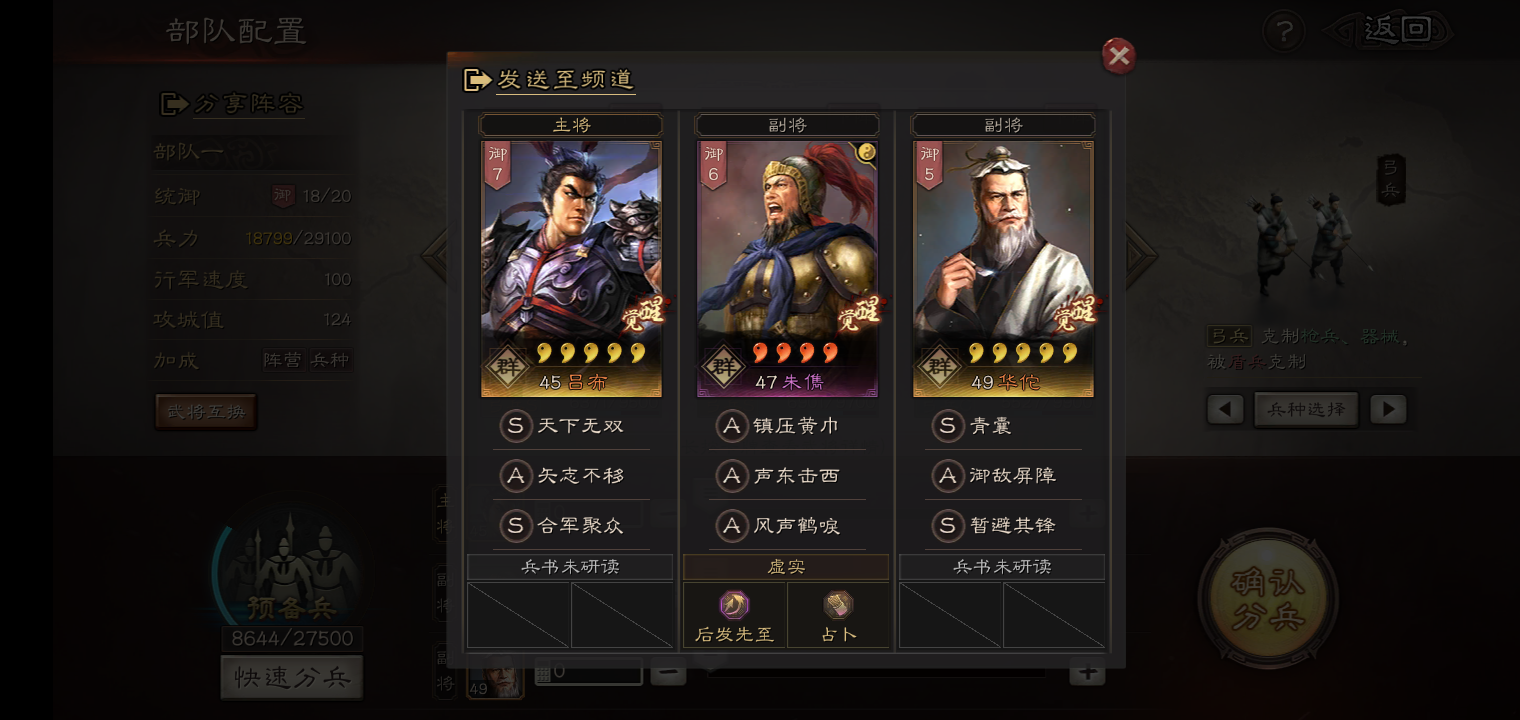Open the 吕布 general card
Screen dimensions: 1520x720
click(571, 269)
